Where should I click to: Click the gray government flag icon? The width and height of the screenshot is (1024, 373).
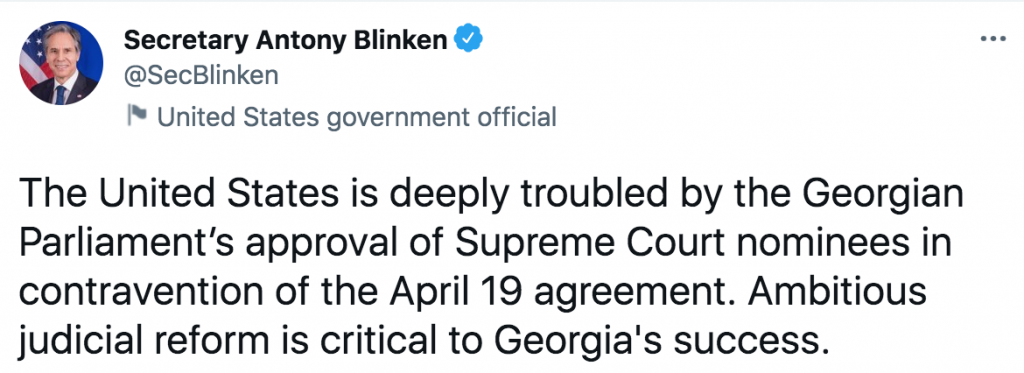(137, 116)
